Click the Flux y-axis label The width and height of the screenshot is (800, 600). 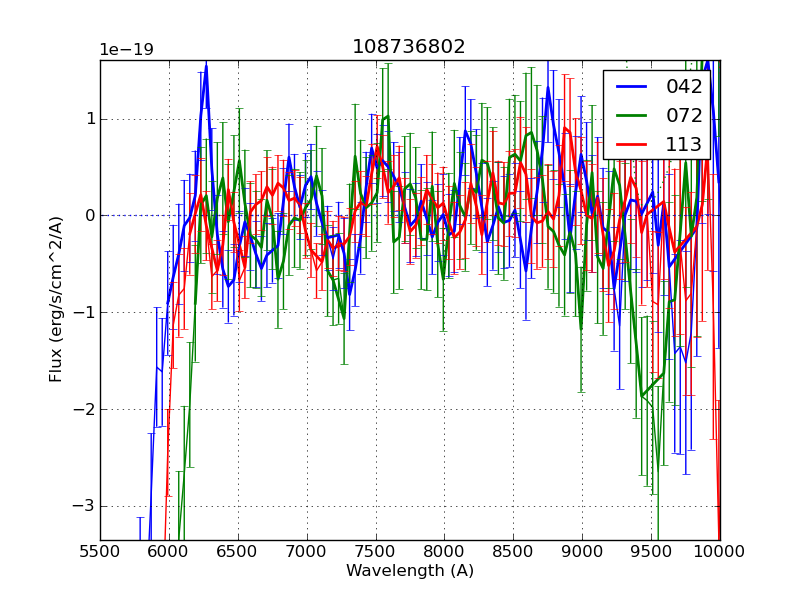click(57, 300)
